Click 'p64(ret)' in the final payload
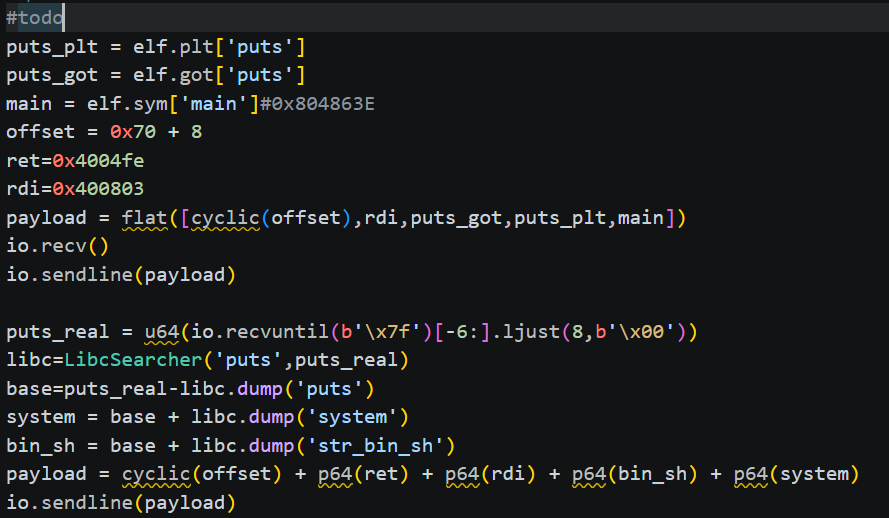The image size is (889, 518). click(363, 474)
